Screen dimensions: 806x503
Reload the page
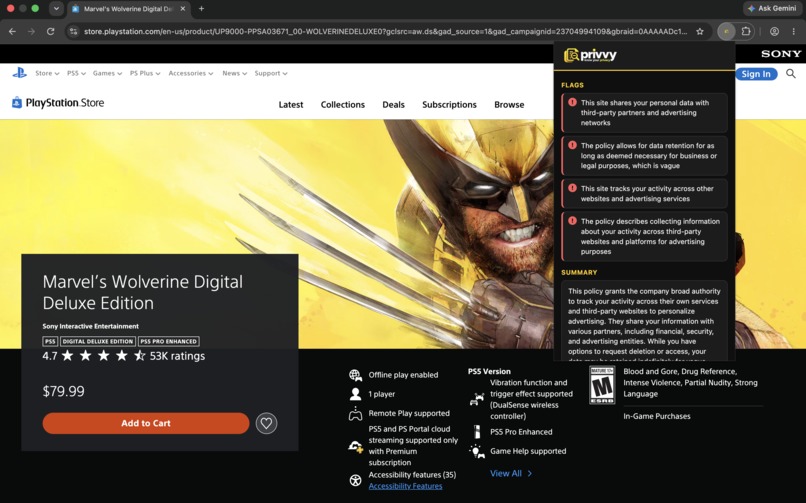50,31
